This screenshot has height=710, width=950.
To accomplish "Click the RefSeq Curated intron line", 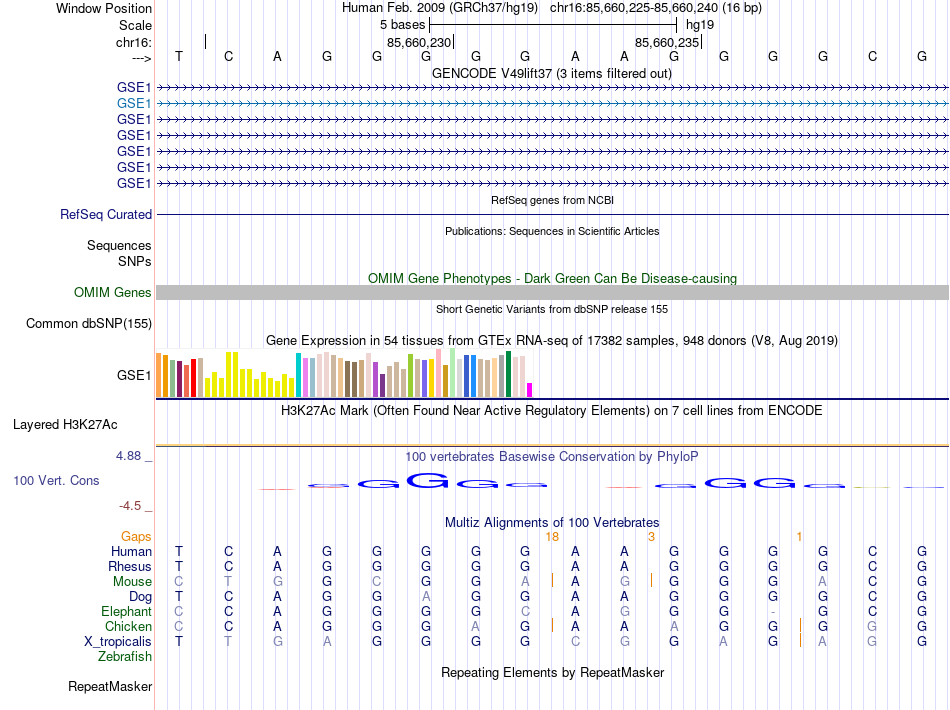I will 552,214.
